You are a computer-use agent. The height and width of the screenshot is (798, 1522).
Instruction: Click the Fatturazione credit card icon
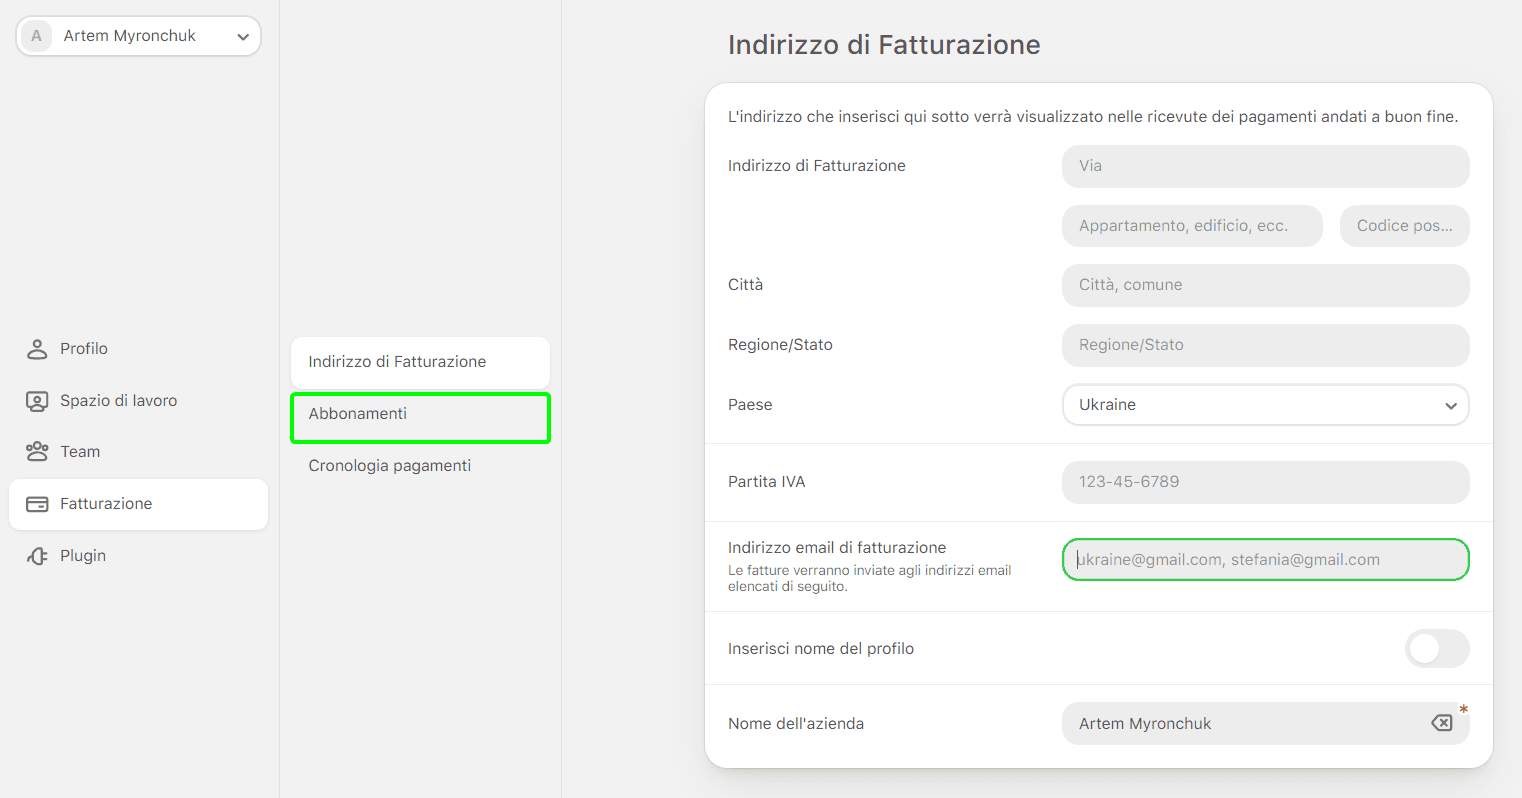37,503
